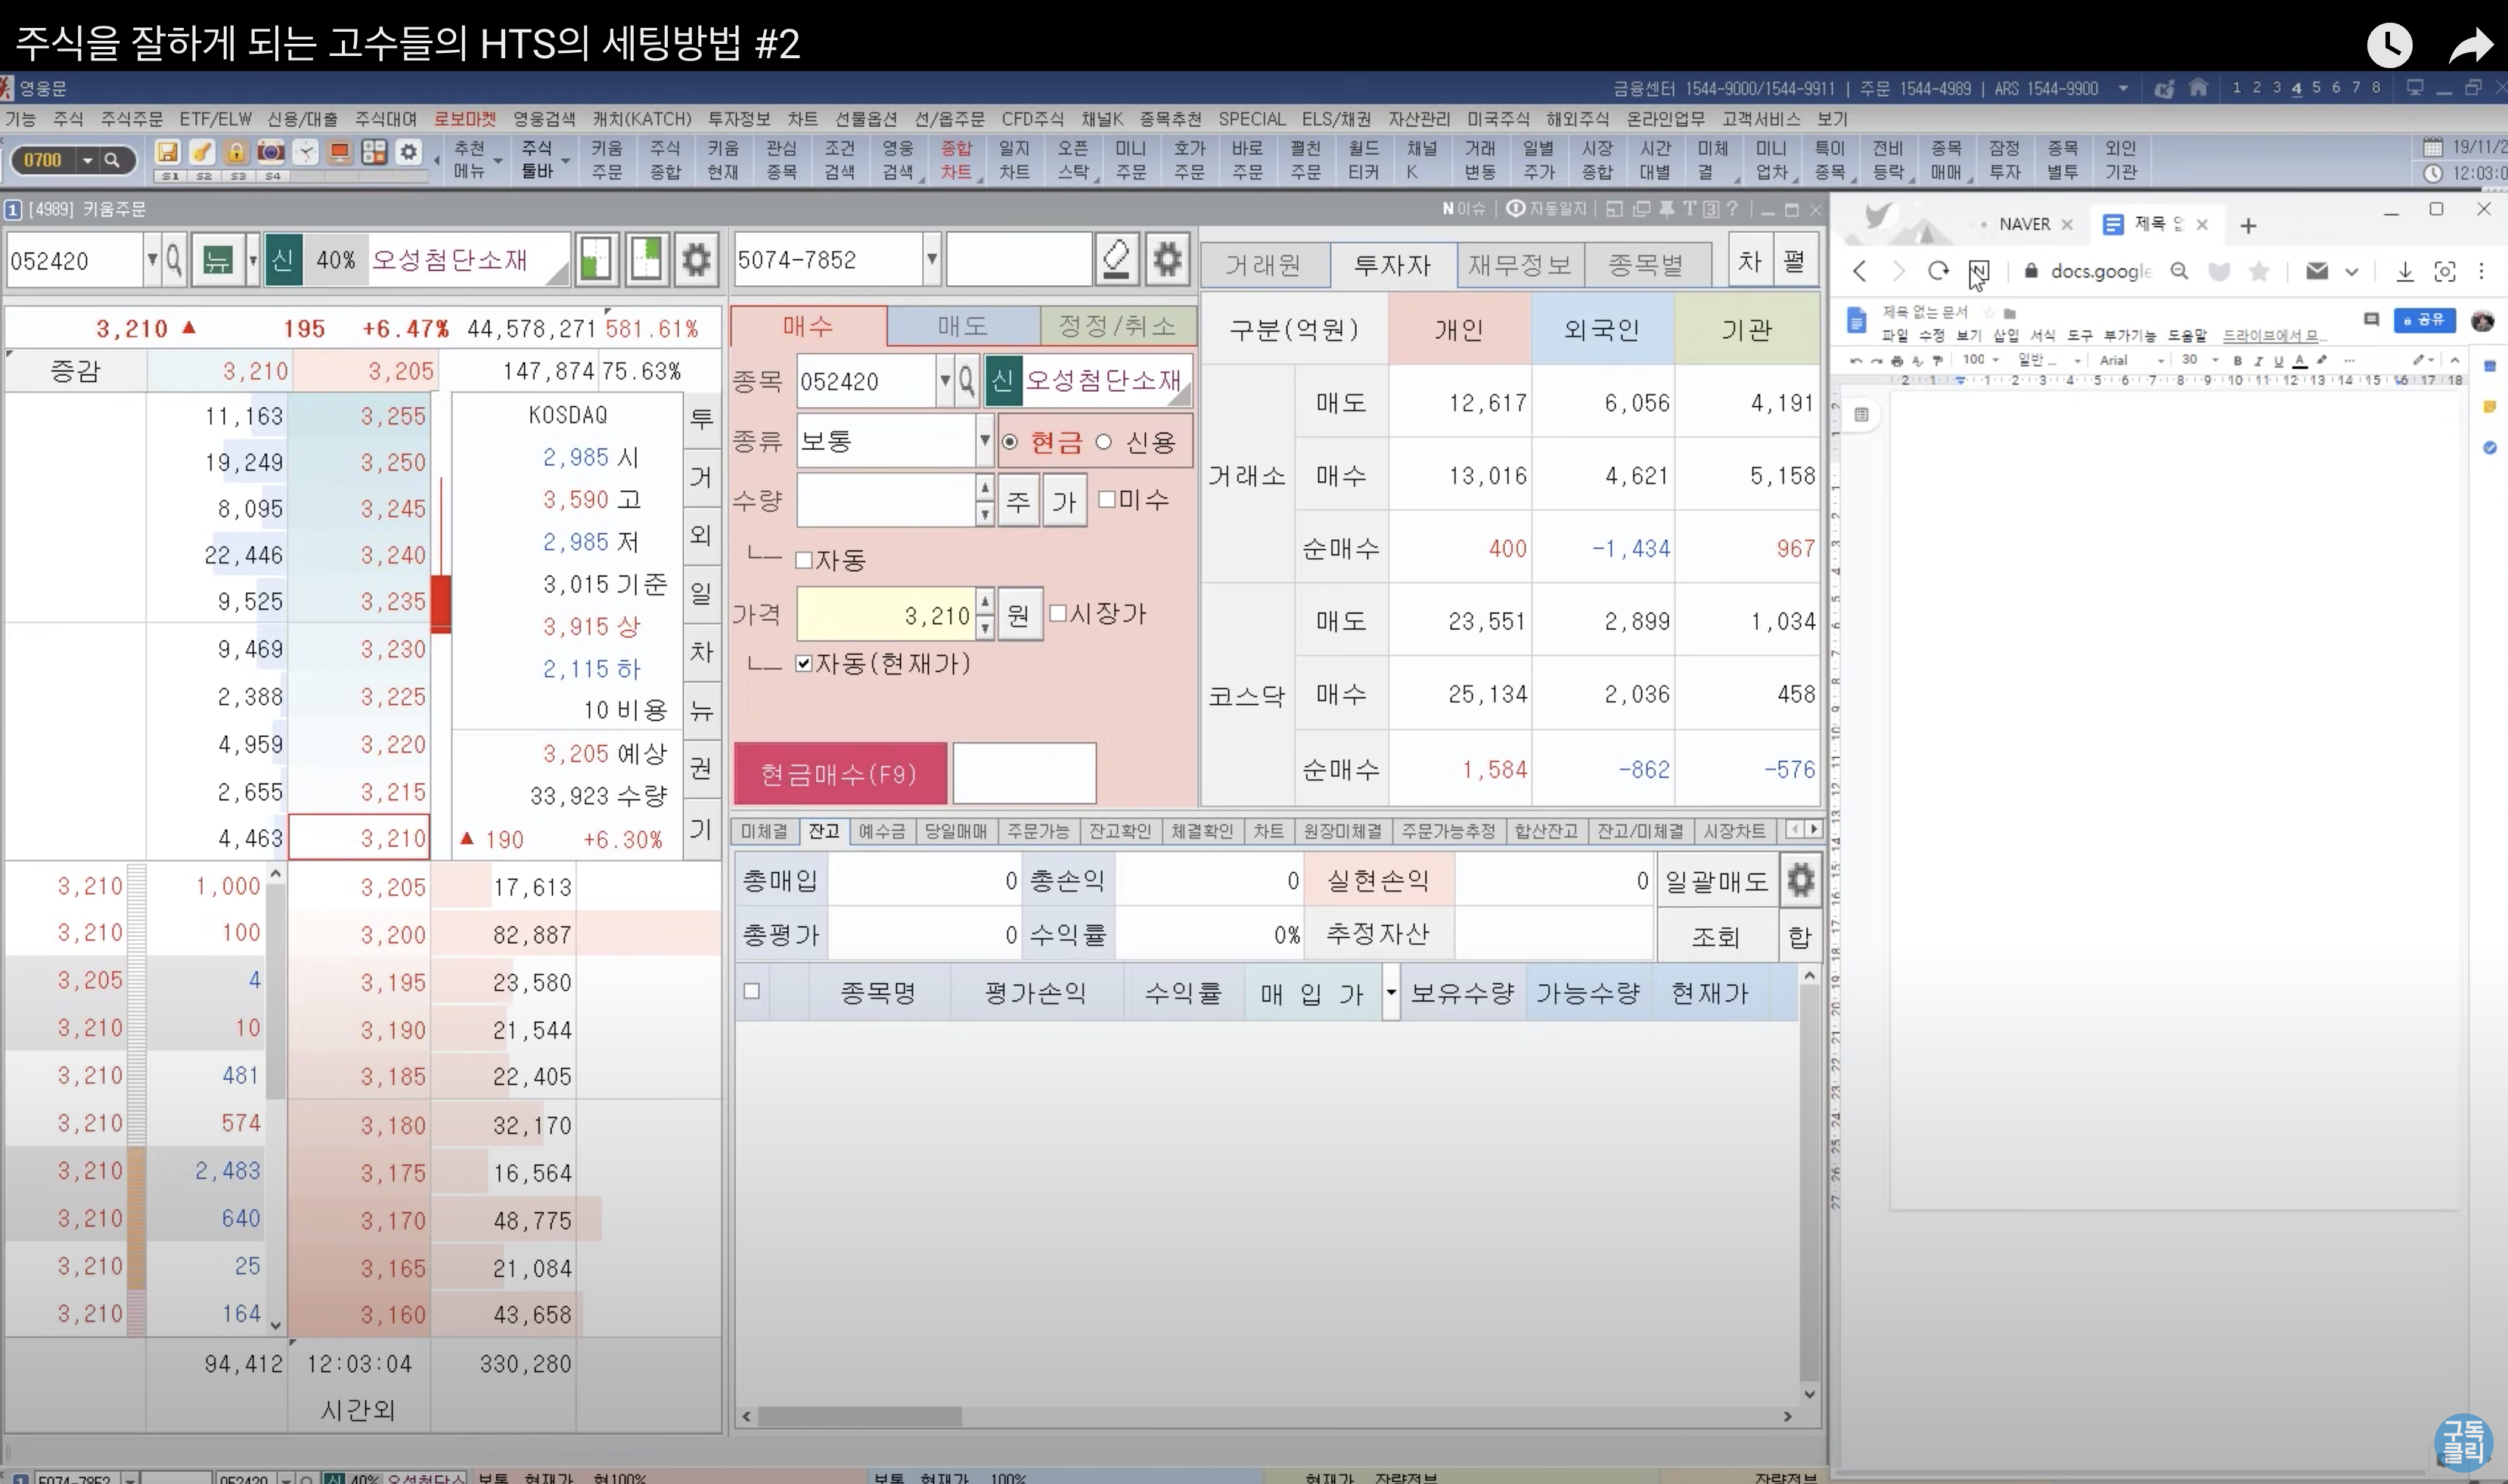Viewport: 2508px width, 1484px height.
Task: Open the account number 5074-7852 dropdown
Action: 931,260
